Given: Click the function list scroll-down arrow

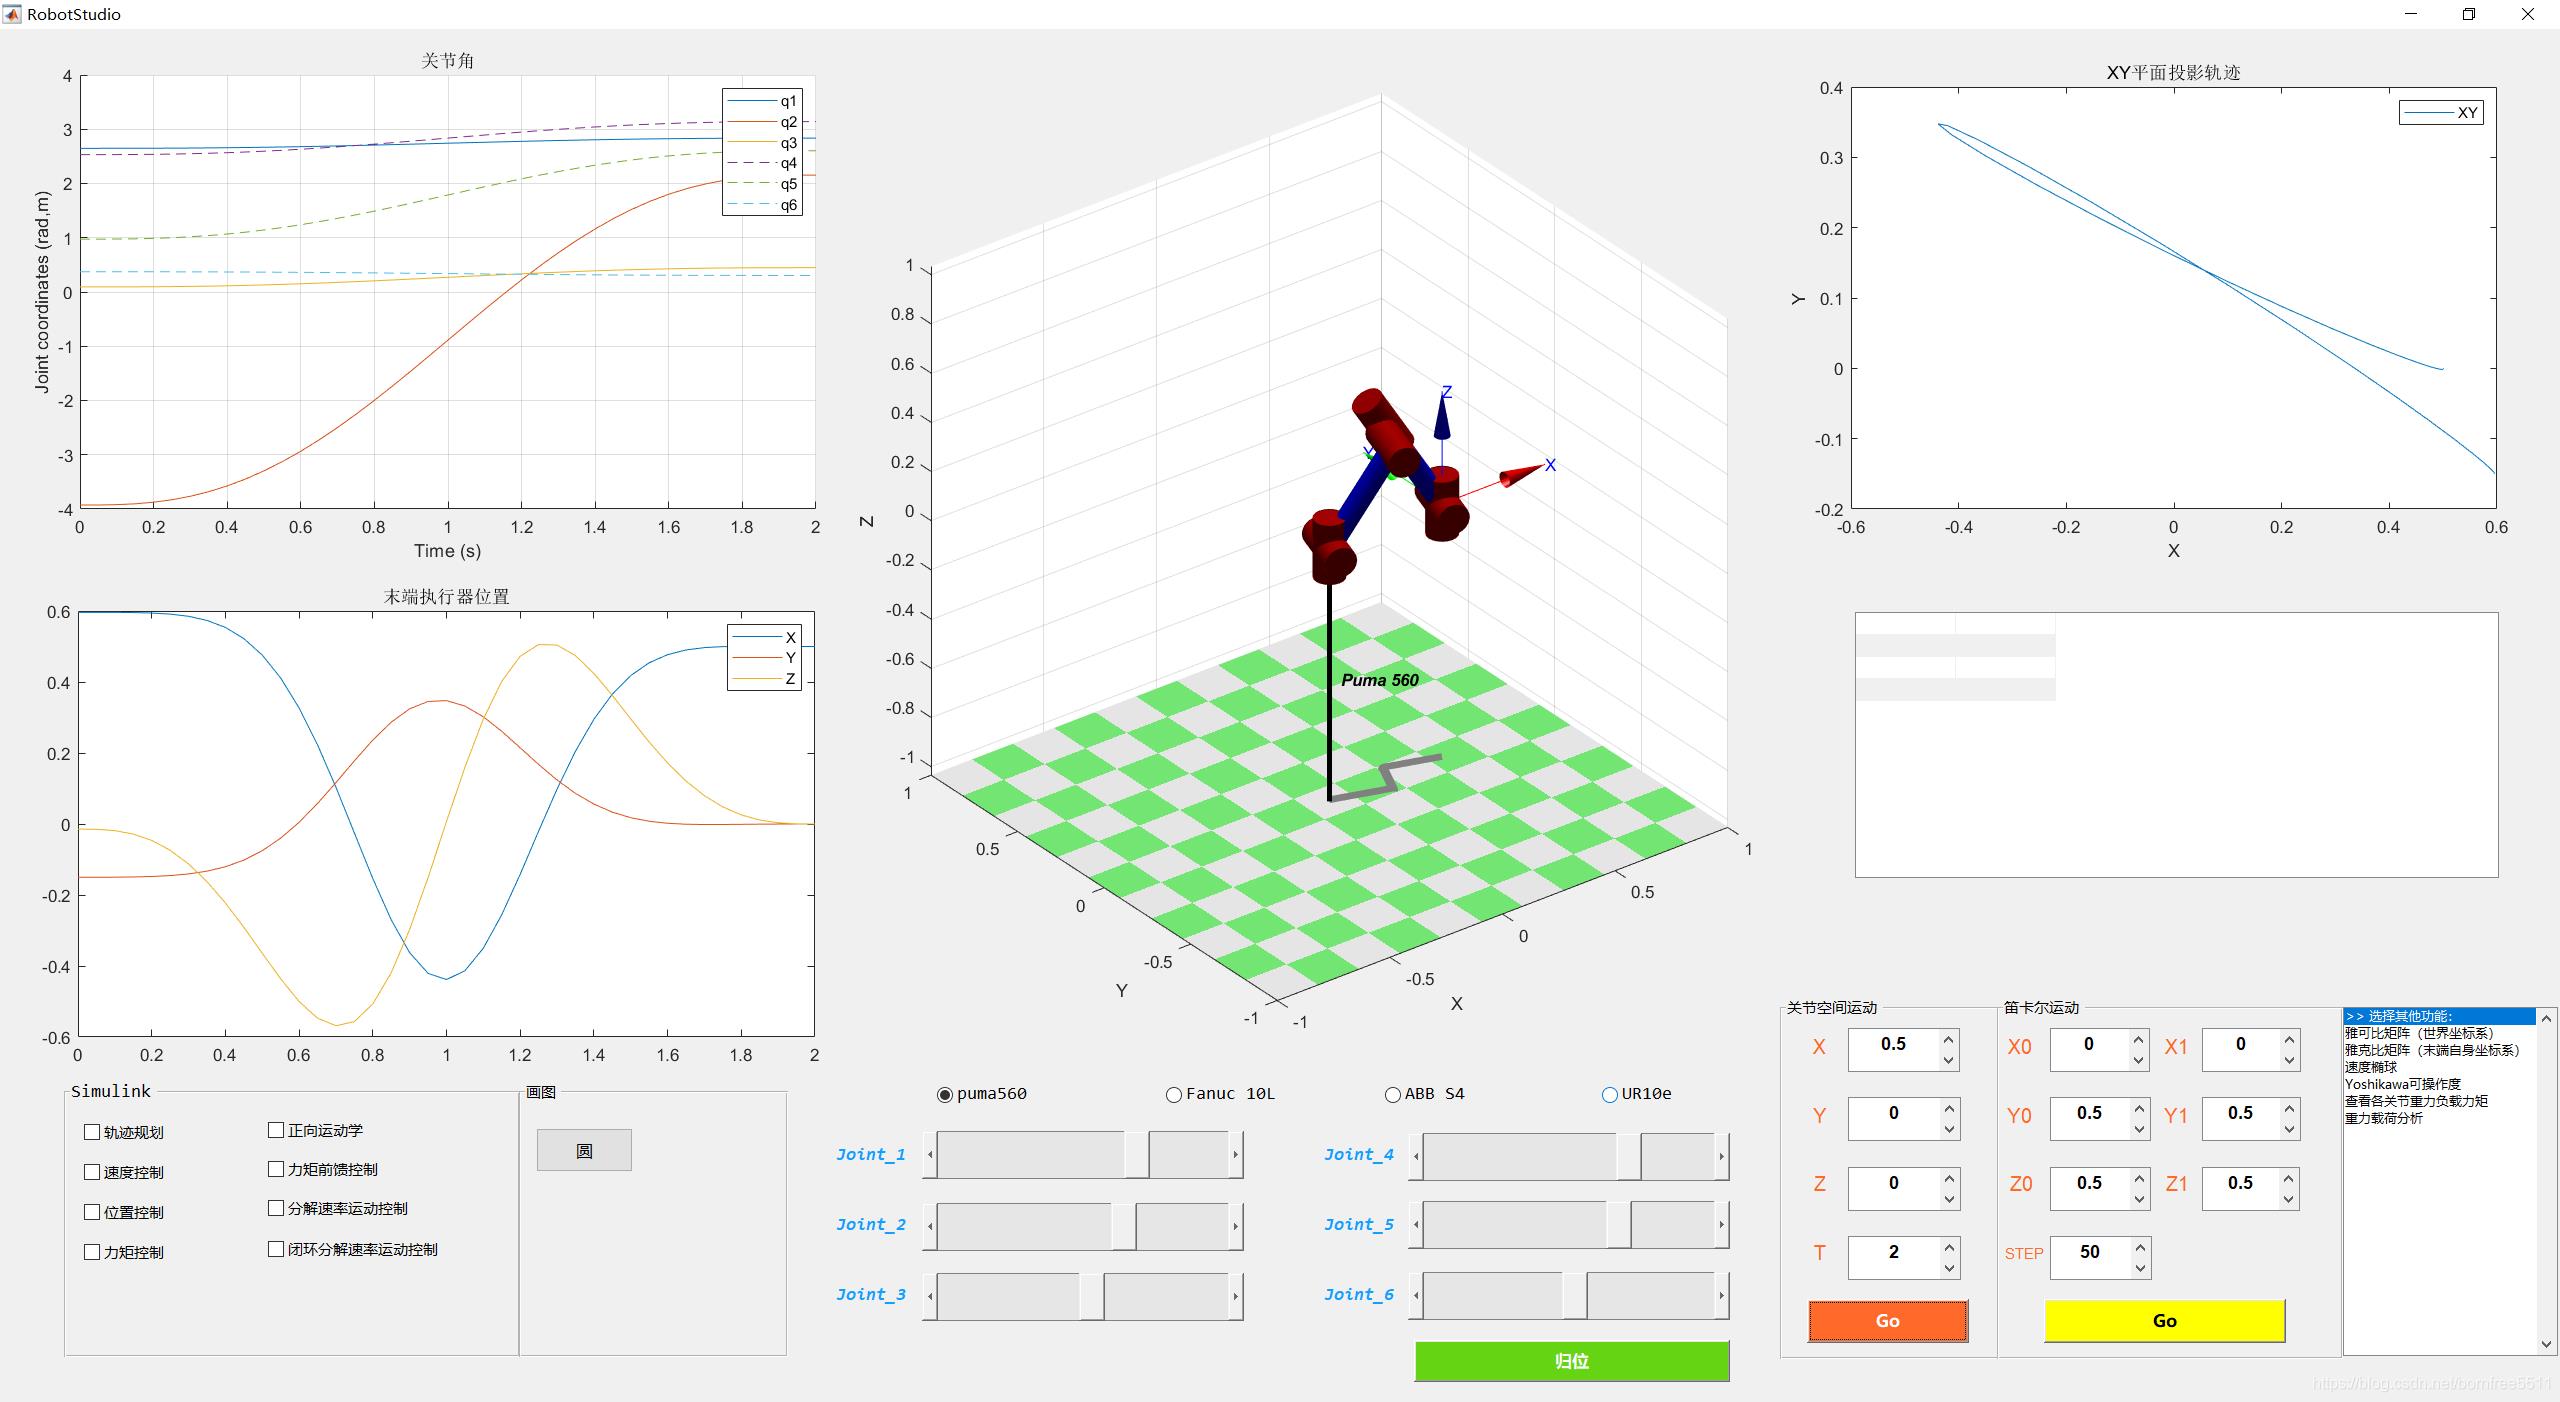Looking at the screenshot, I should (x=2546, y=1345).
